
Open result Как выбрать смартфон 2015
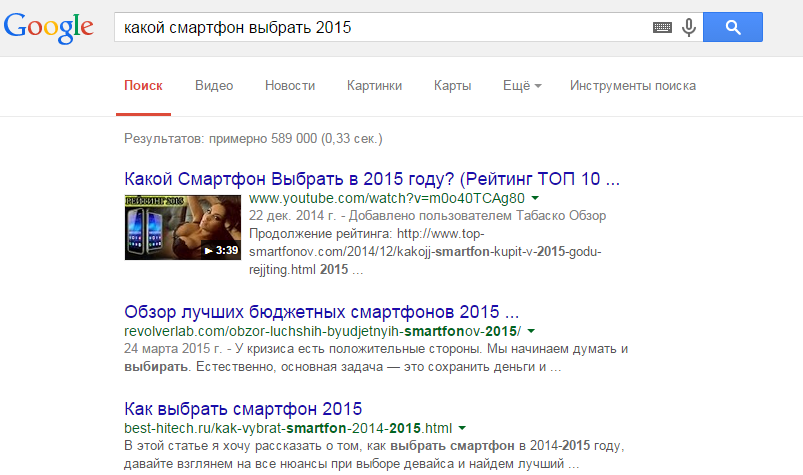pos(243,409)
